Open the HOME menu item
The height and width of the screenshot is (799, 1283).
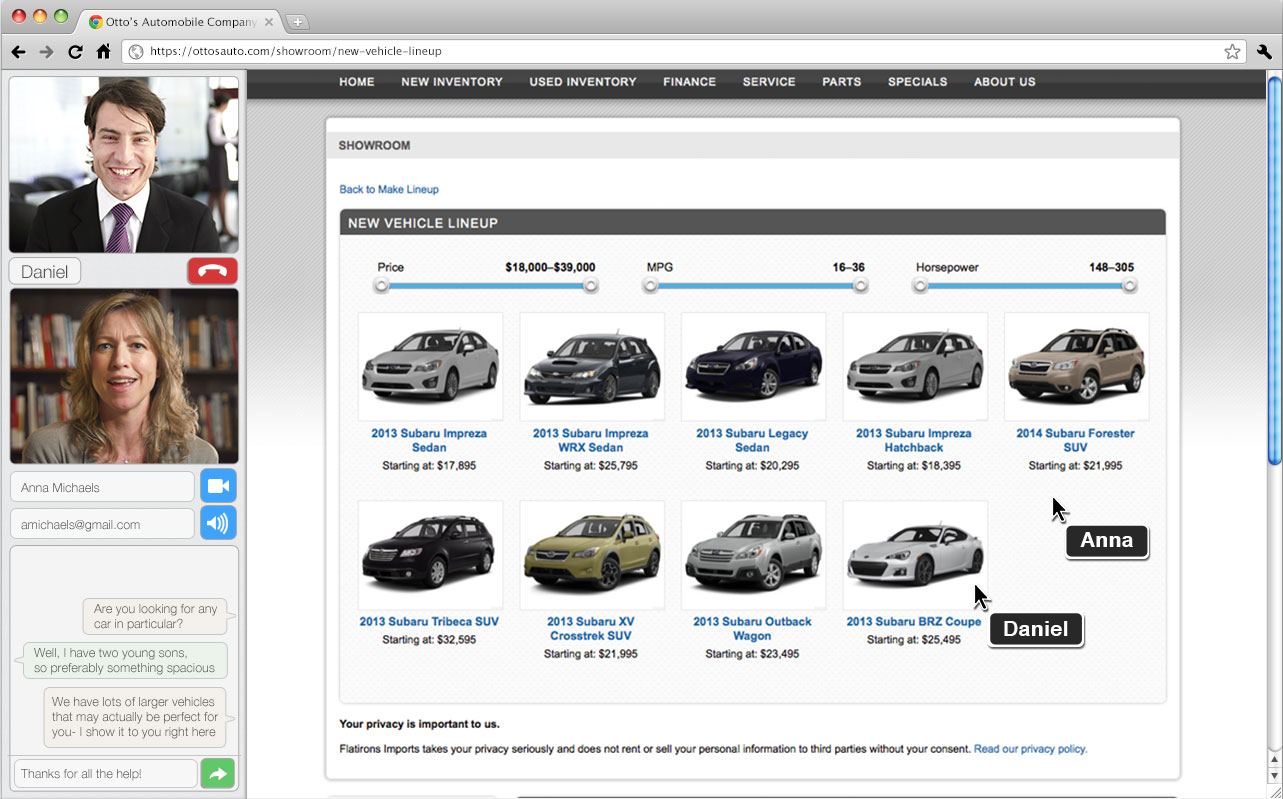[357, 82]
